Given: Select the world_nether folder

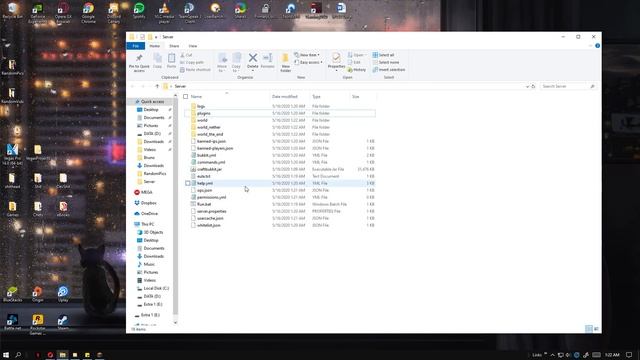Looking at the screenshot, I should click(209, 127).
